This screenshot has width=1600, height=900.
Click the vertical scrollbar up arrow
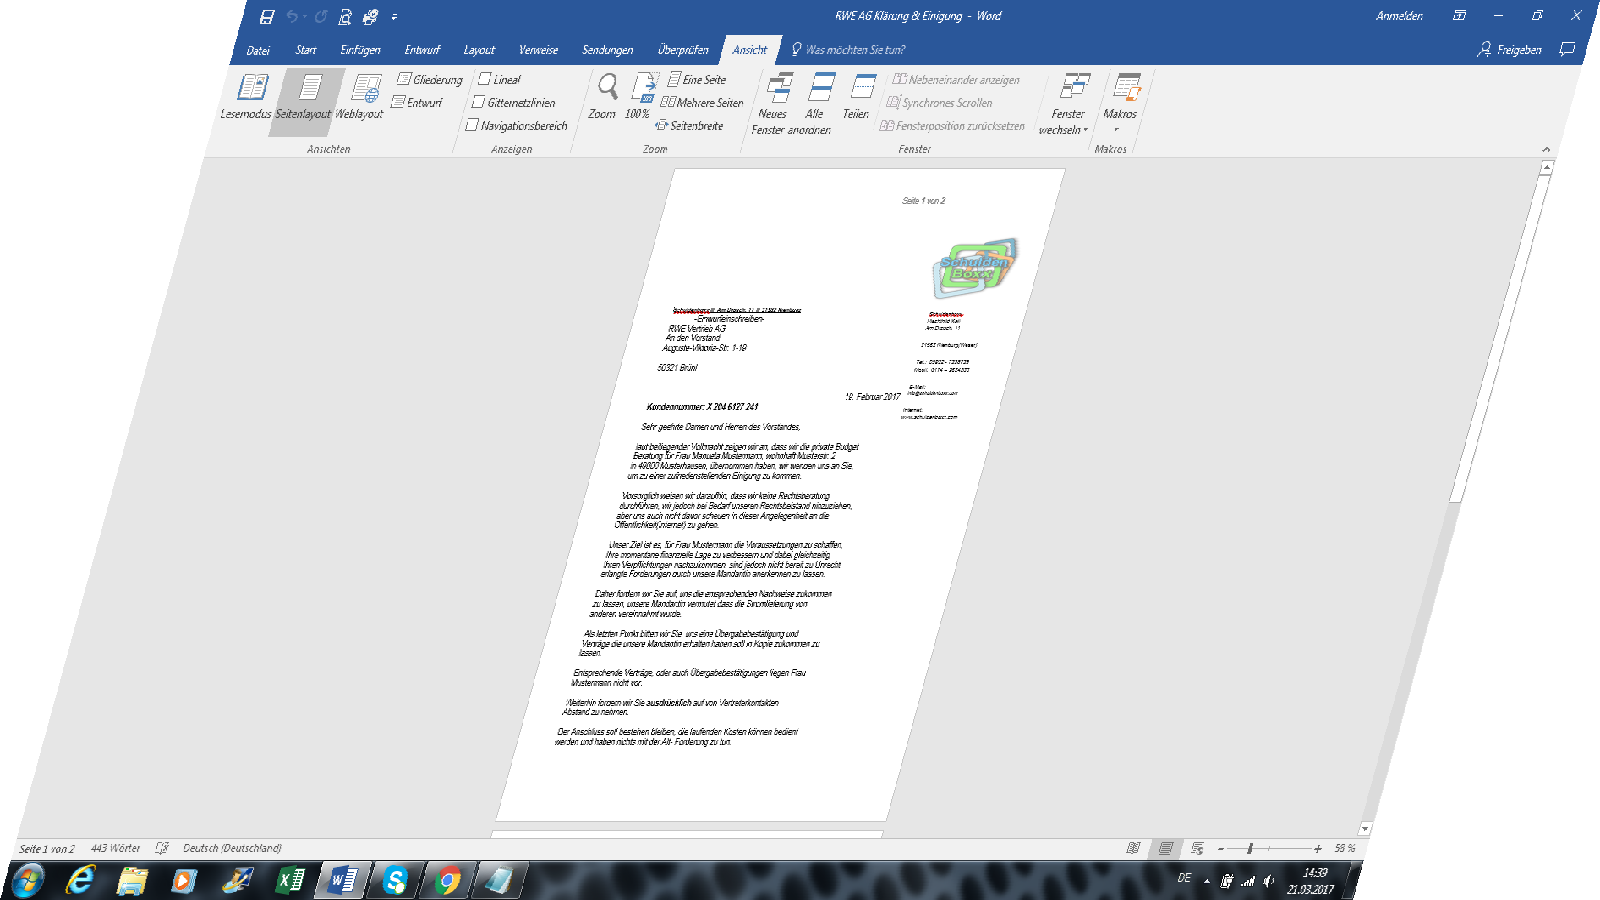(x=1546, y=168)
